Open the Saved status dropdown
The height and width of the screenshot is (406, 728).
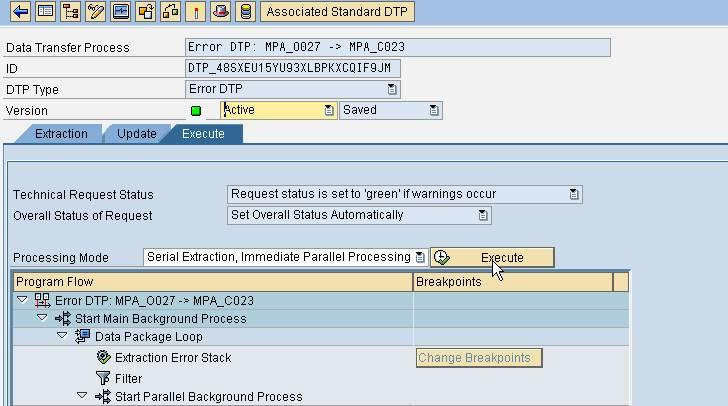pyautogui.click(x=434, y=110)
